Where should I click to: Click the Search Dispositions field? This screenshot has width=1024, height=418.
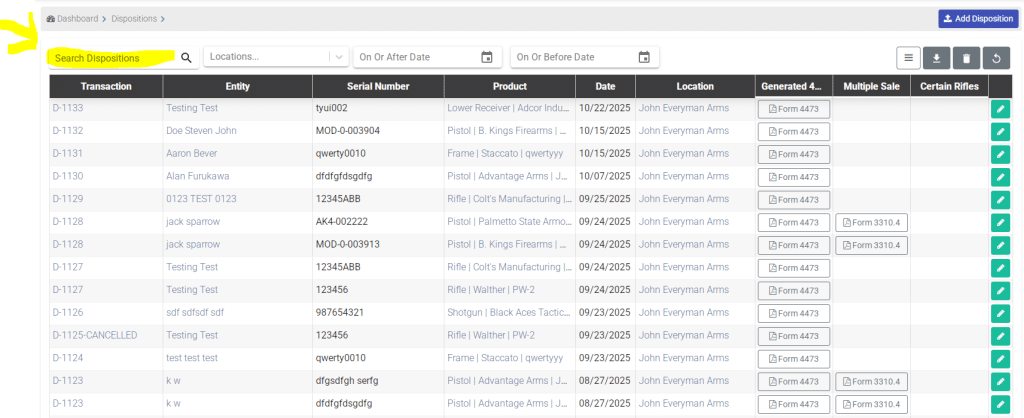pos(110,58)
